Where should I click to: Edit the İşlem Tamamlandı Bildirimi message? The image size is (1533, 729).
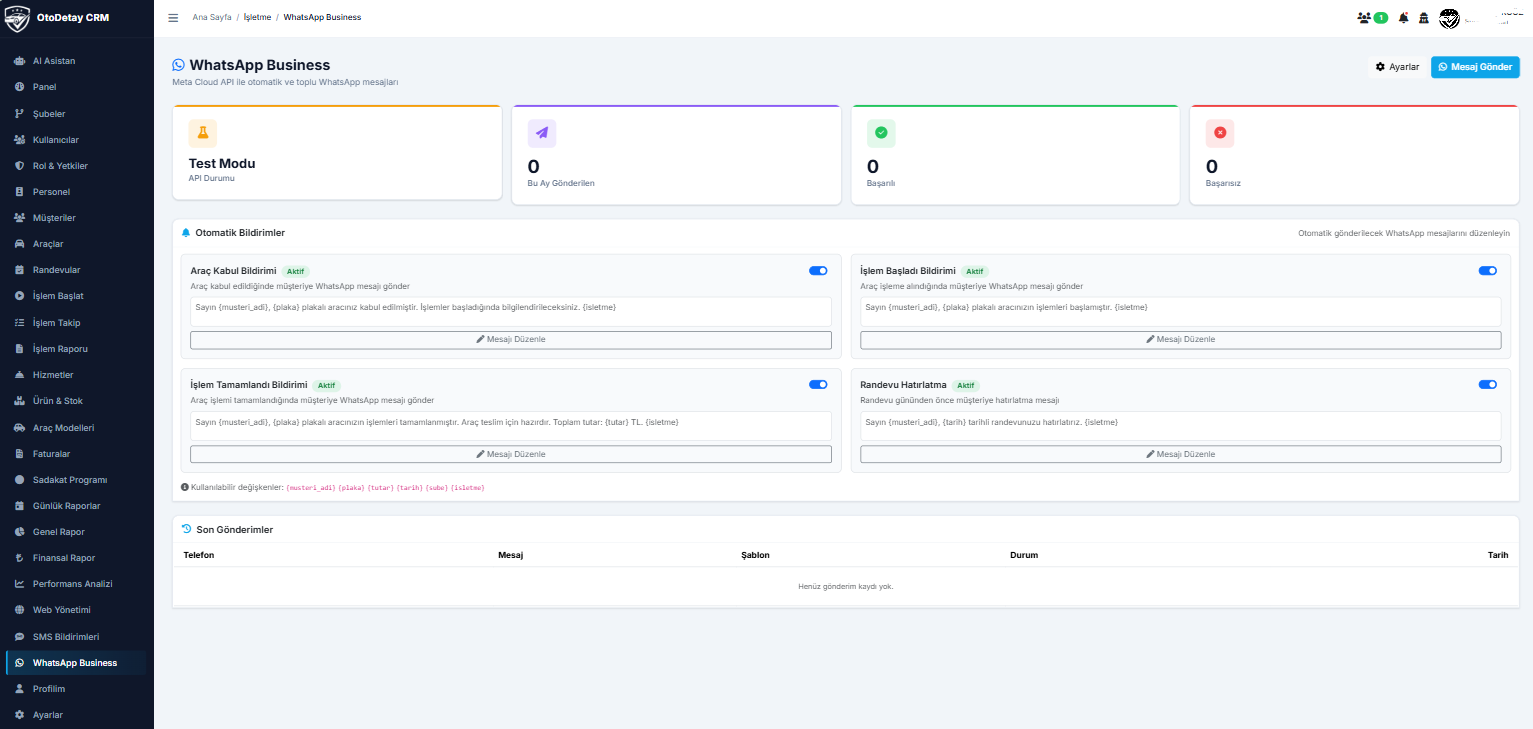point(511,454)
